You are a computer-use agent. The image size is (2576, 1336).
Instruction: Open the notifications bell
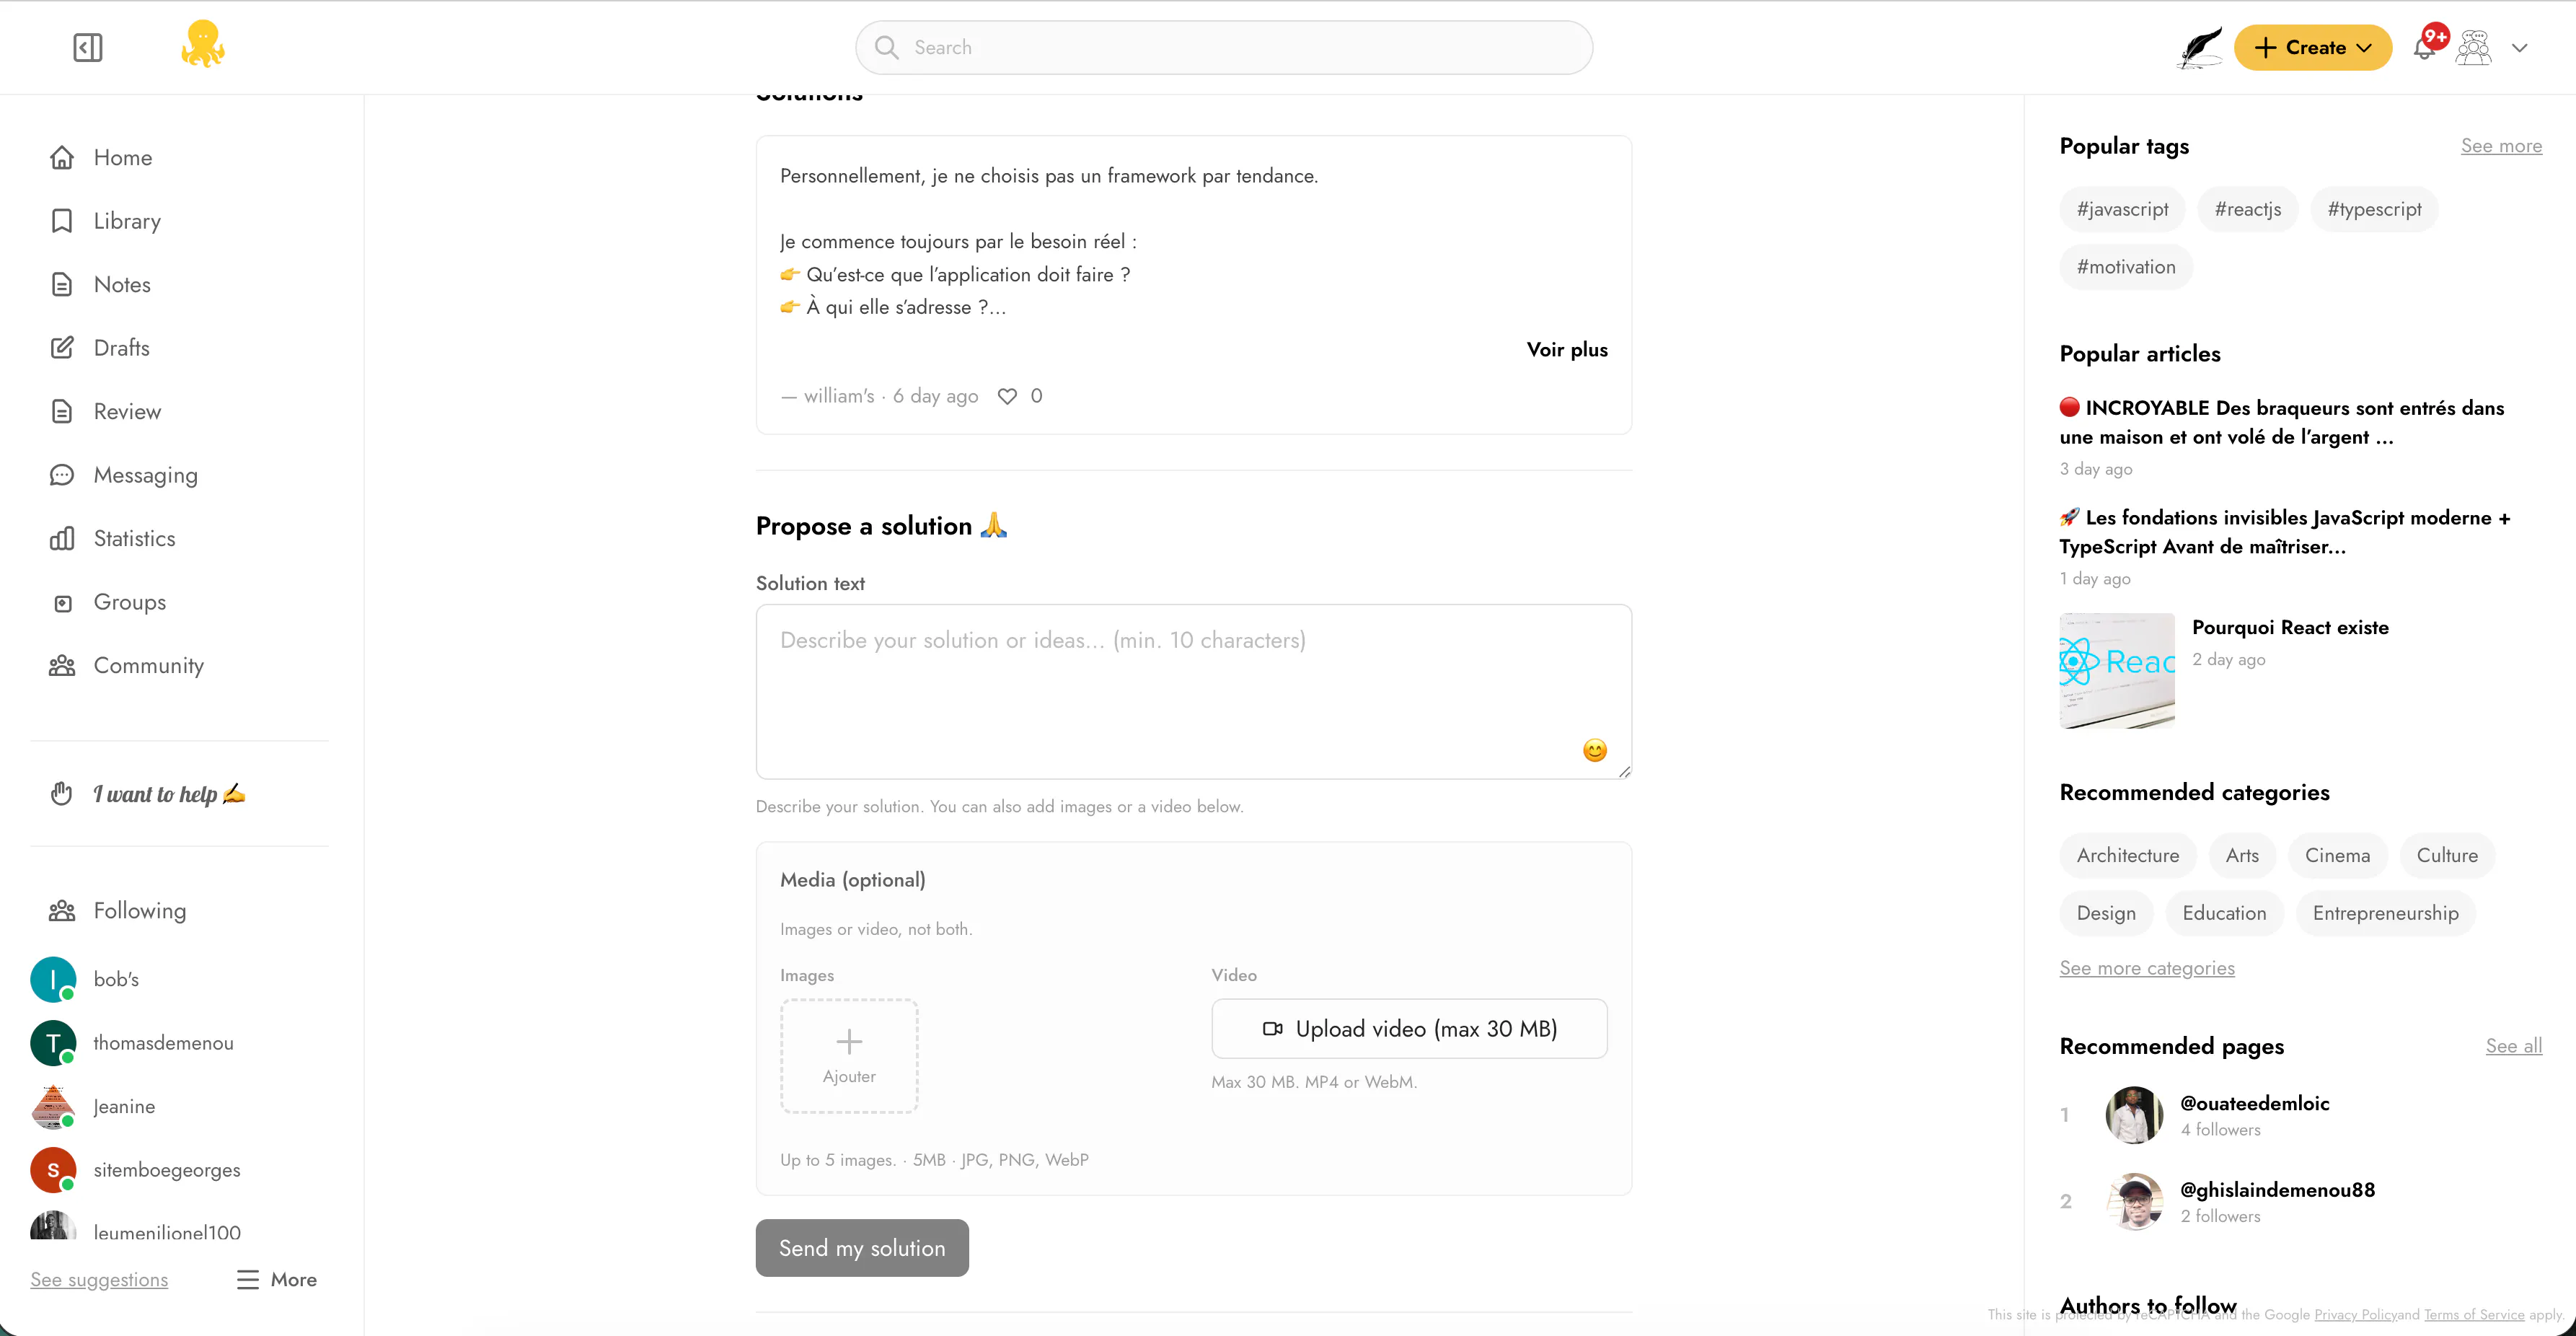click(x=2425, y=47)
